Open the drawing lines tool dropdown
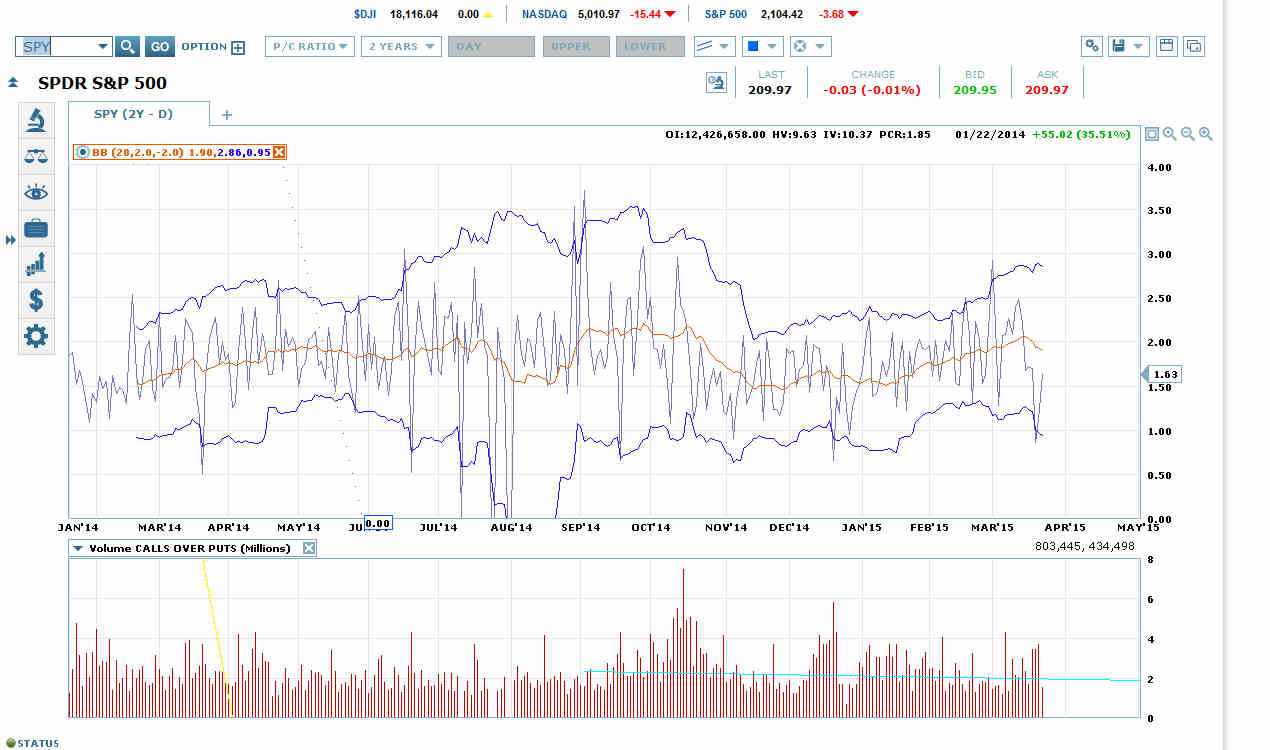 click(714, 46)
